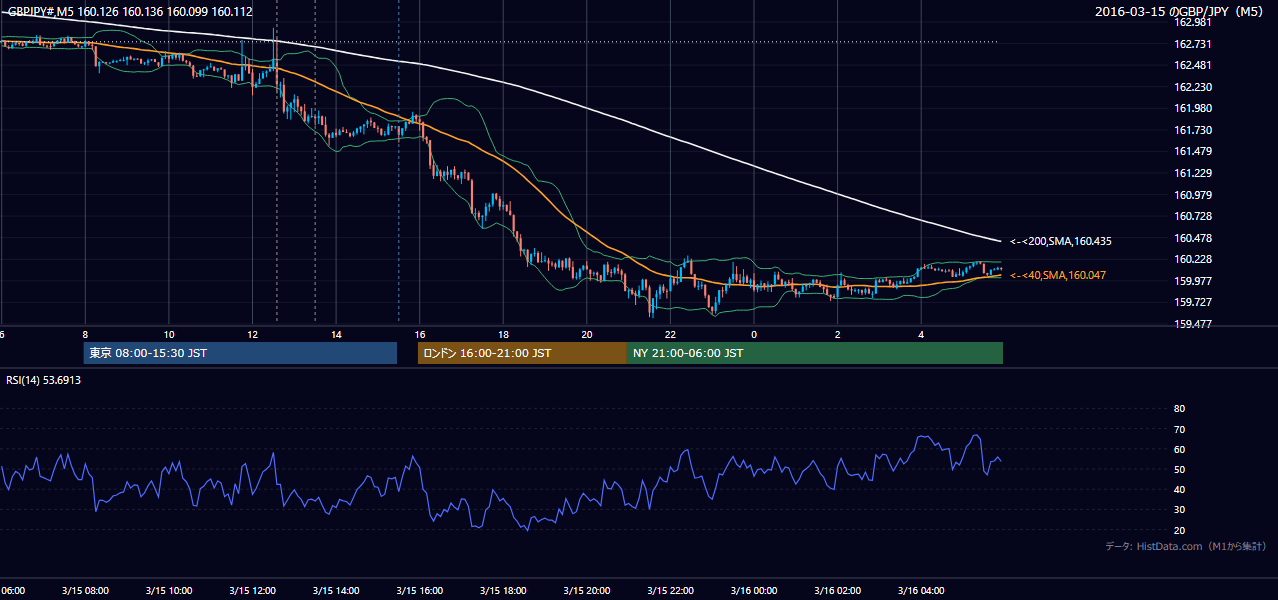Click price axis value 162.481
Screen dimensions: 1278x600
(1192, 65)
